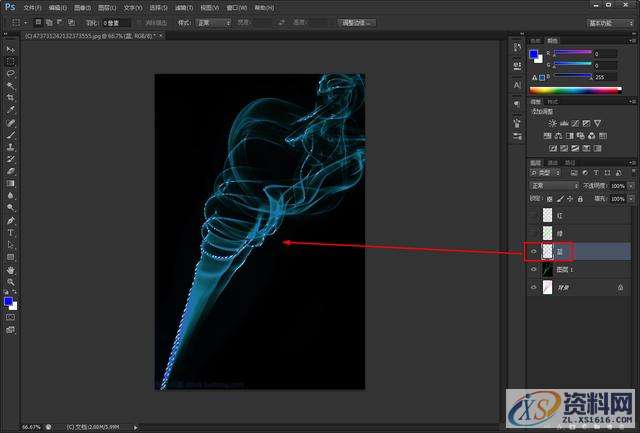Select the Lasso tool

click(x=11, y=73)
